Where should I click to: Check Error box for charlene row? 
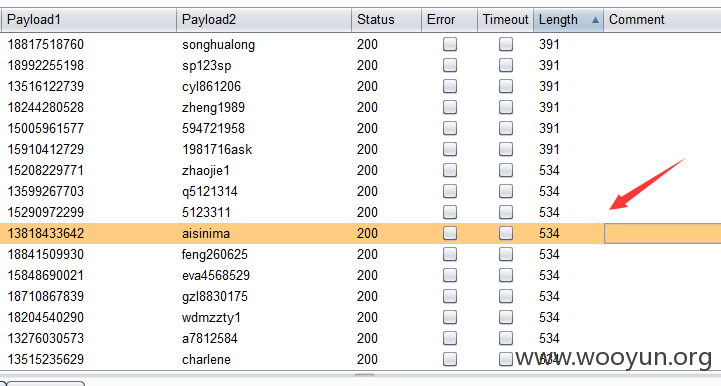450,359
